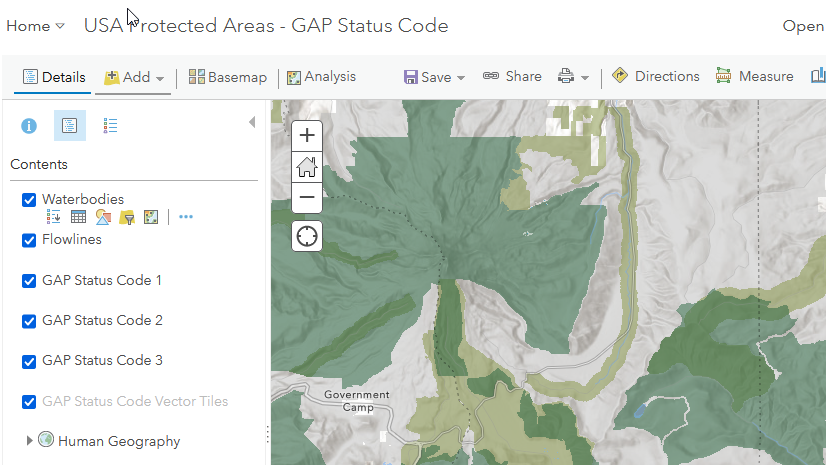The image size is (826, 465).
Task: Open Change Style for Waterbodies
Action: [103, 216]
